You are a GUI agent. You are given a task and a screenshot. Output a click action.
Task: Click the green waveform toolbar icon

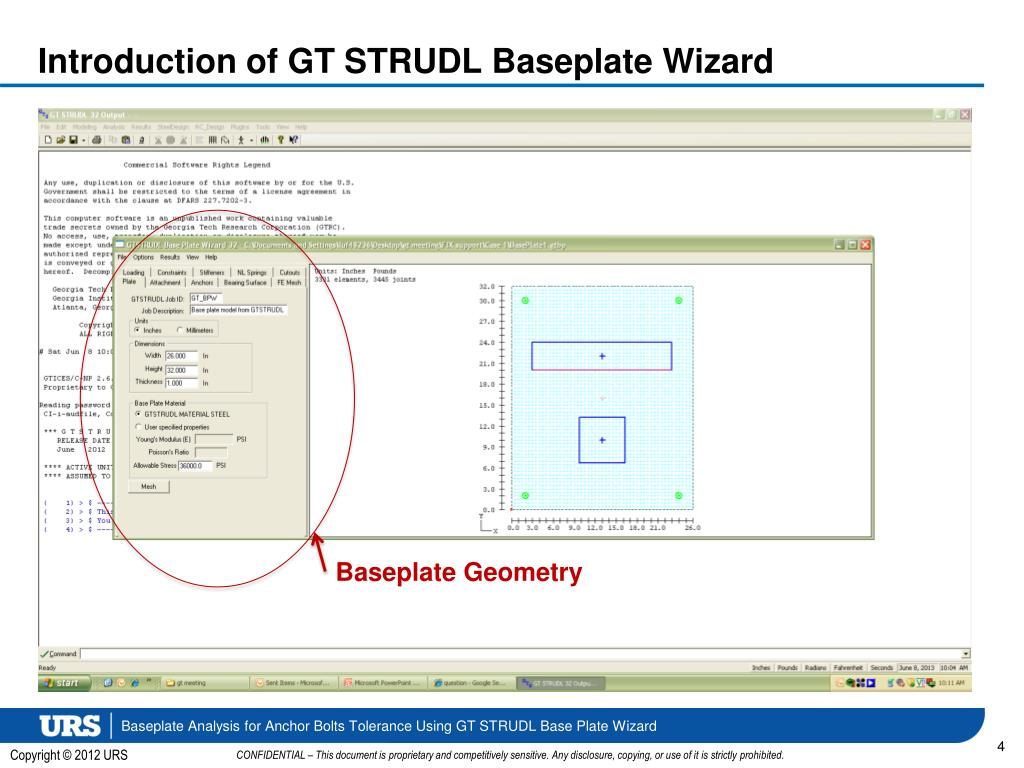(x=264, y=140)
